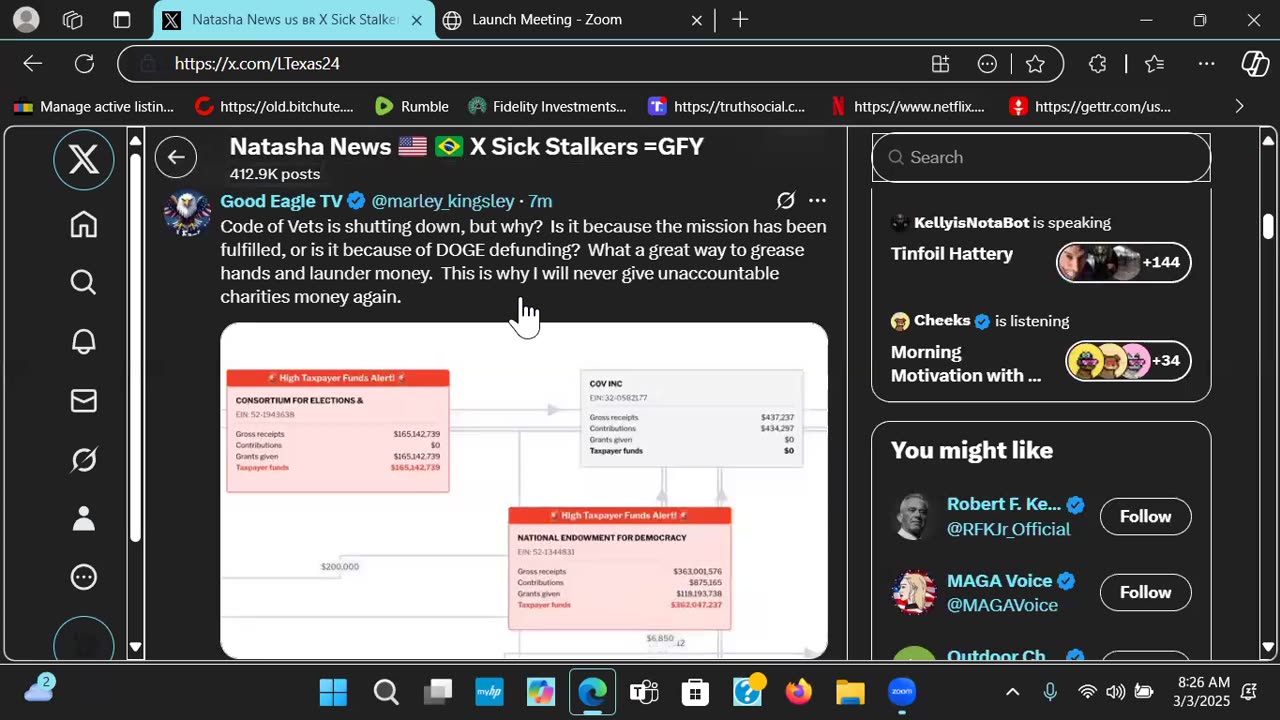Open the favorites list icon
Screen dimensions: 1280x720
coord(1155,64)
